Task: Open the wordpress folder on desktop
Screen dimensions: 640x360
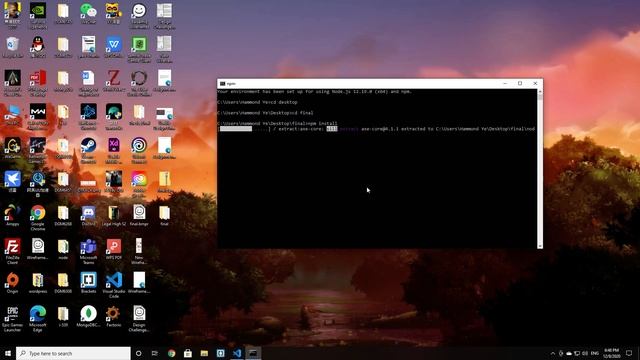Action: tap(38, 283)
